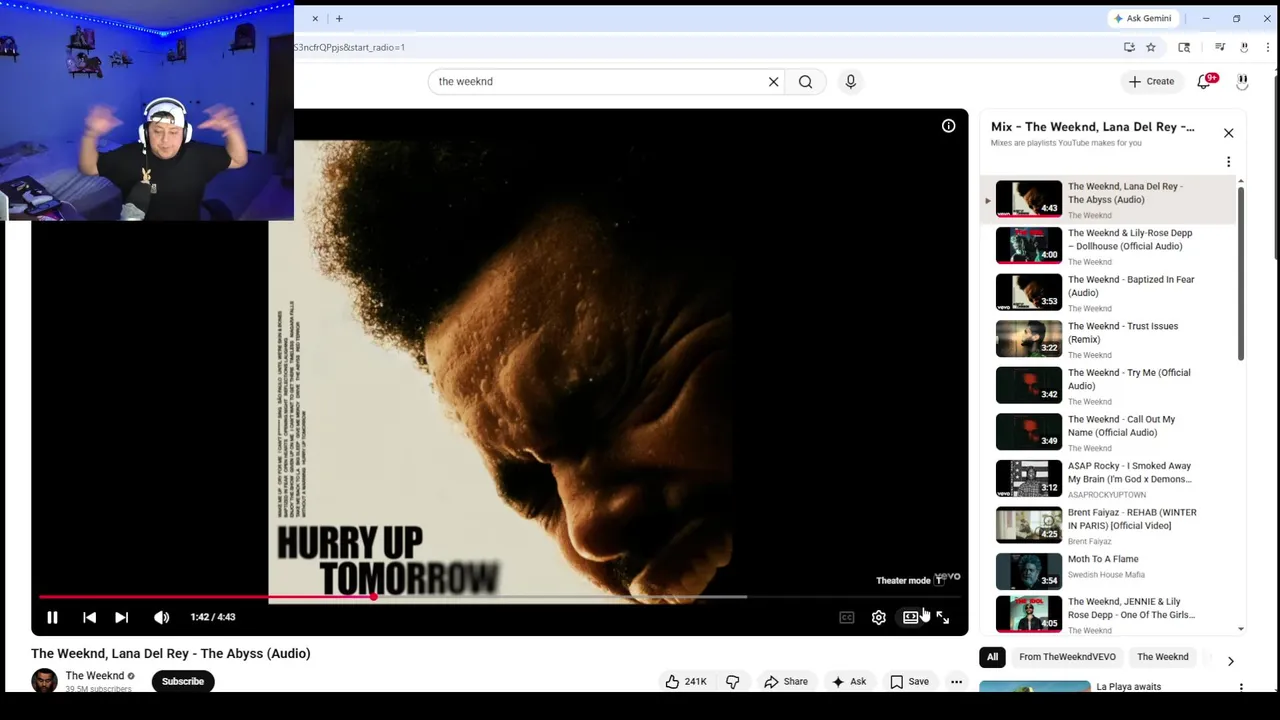Open the Chrome three-dot menu

click(x=1268, y=47)
